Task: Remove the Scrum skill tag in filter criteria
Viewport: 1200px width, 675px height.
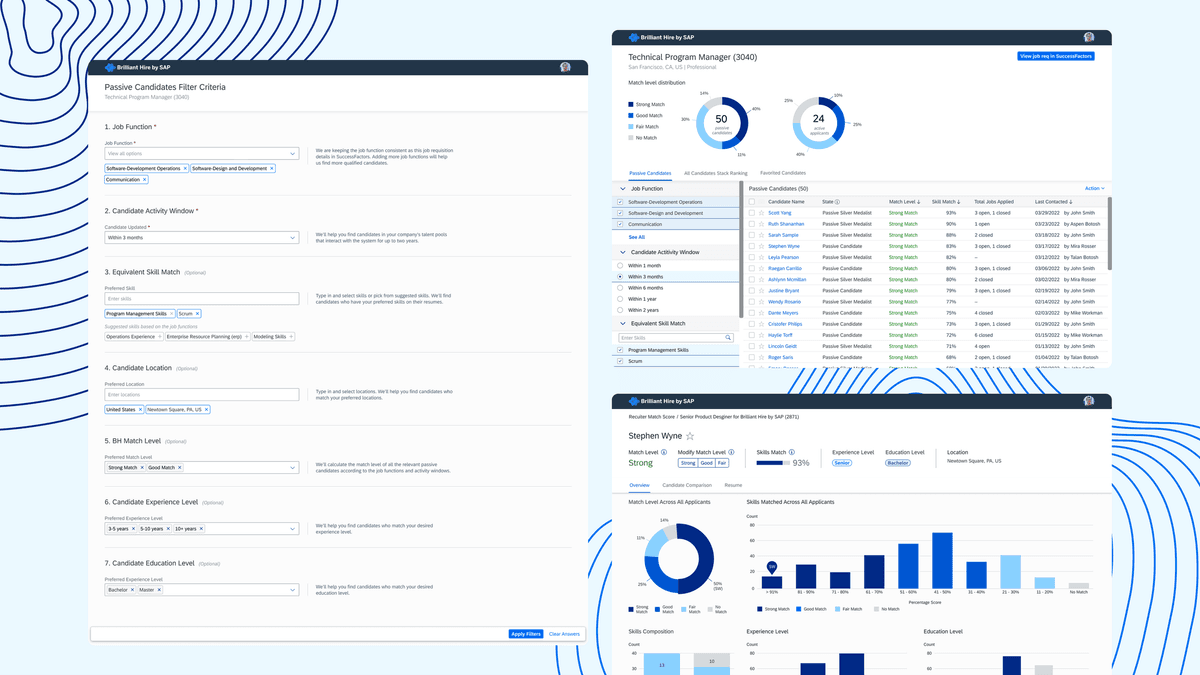Action: [198, 314]
